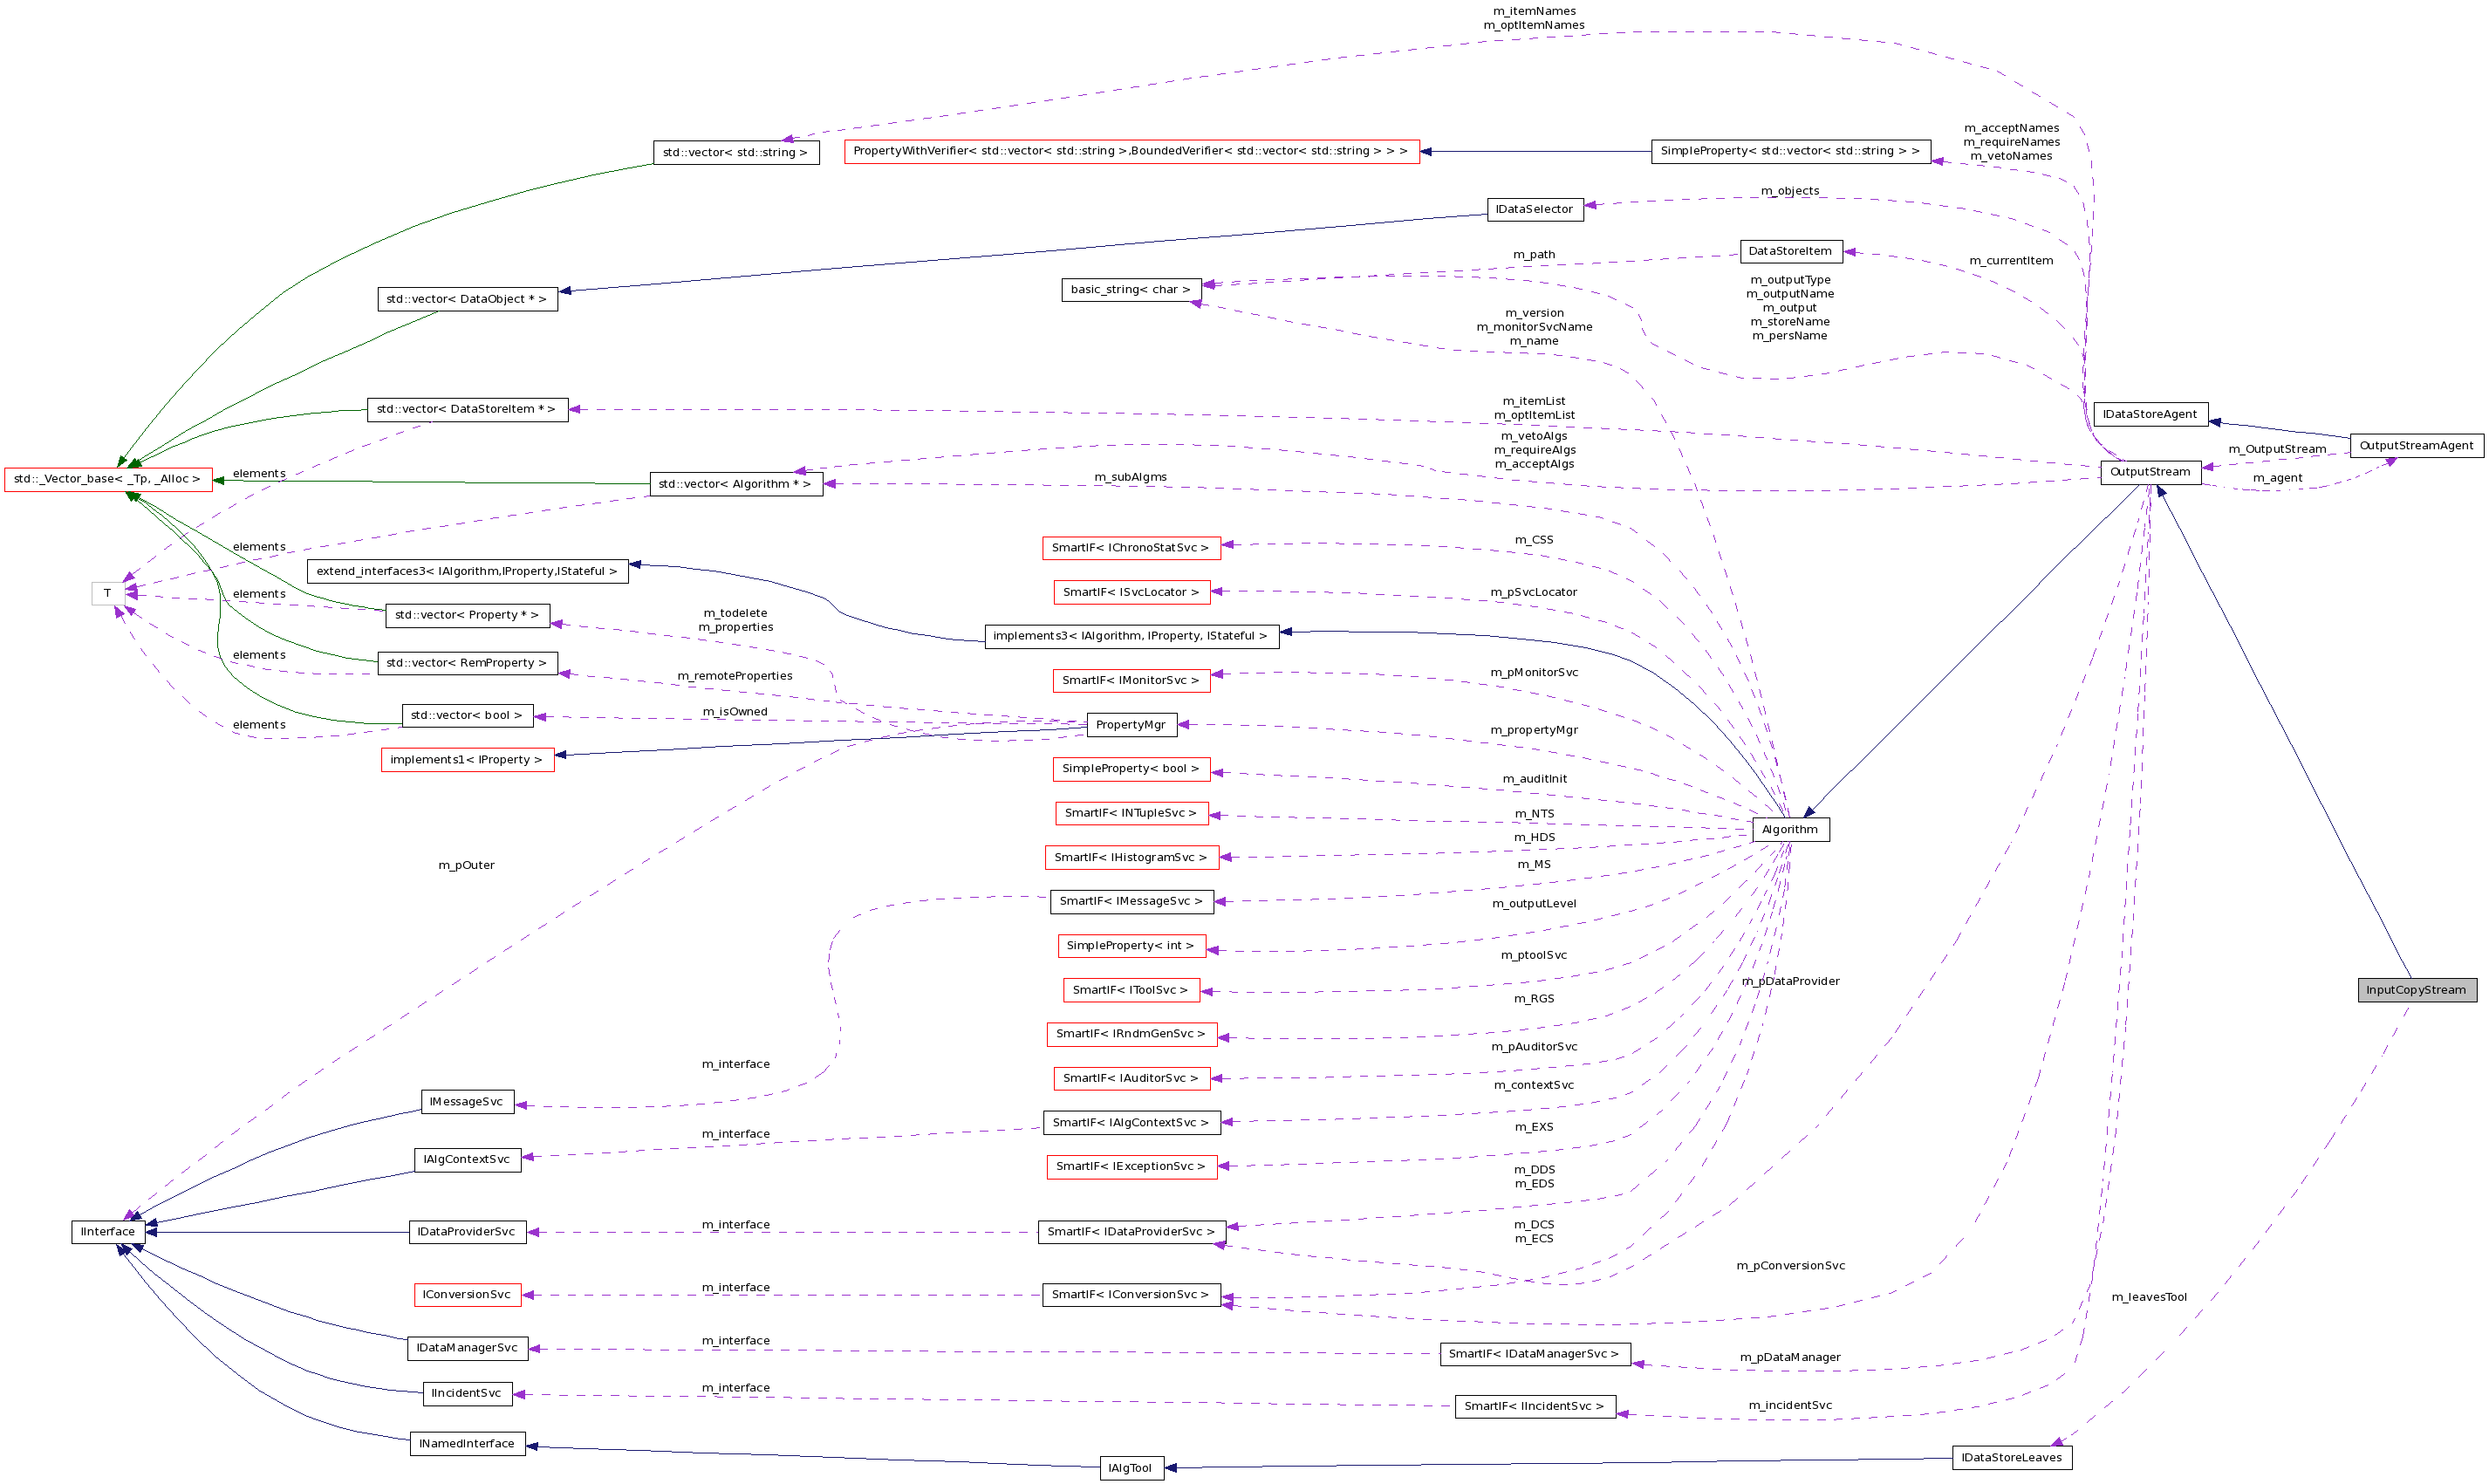Open the InputCopyStream class node
2489x1484 pixels.
(2417, 989)
